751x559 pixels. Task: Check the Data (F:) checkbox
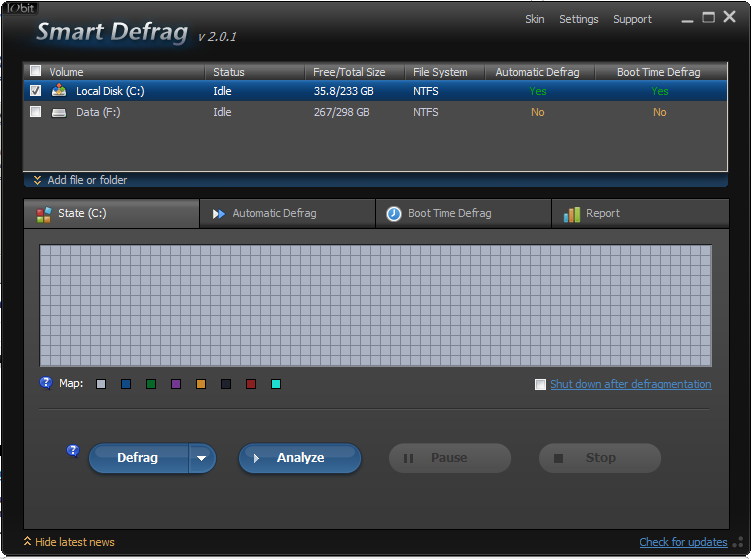click(x=35, y=112)
